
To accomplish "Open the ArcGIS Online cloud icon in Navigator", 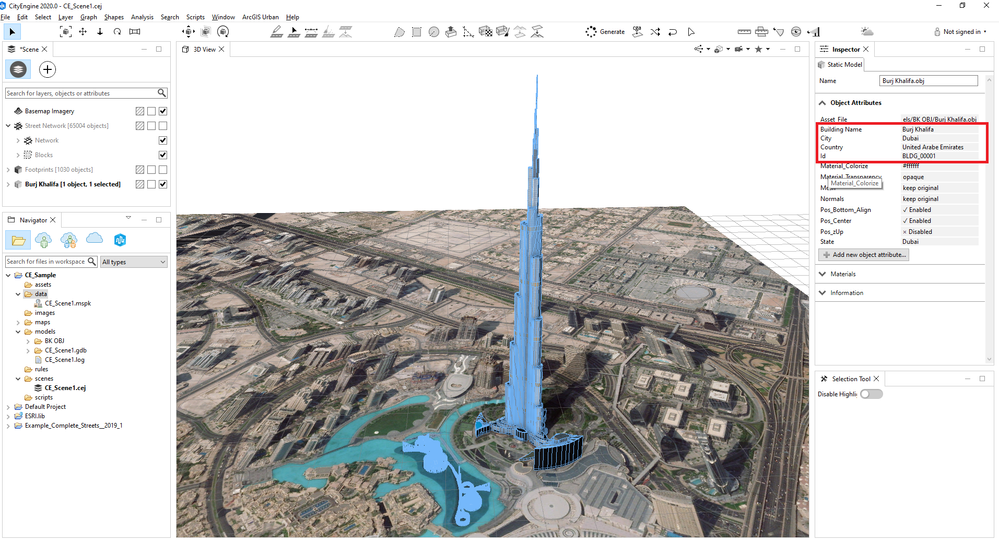I will click(x=94, y=239).
